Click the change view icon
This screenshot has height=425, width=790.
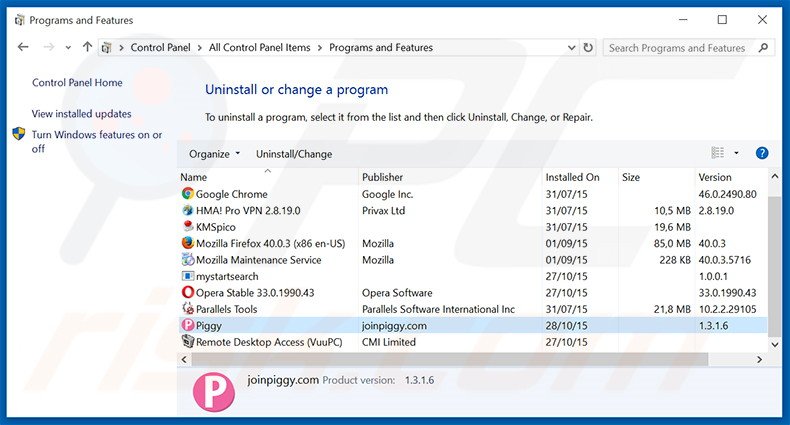(x=717, y=153)
